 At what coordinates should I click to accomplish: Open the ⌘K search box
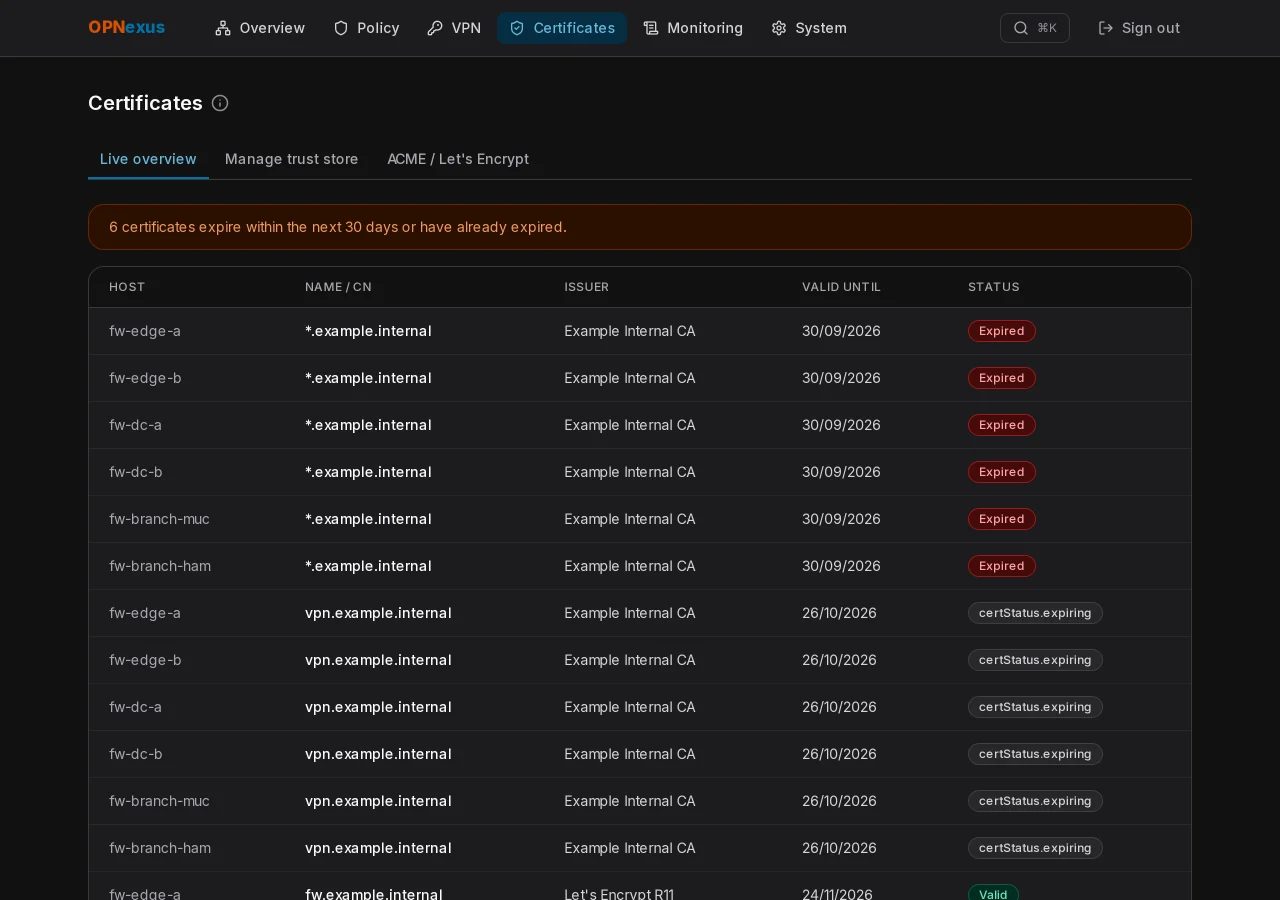coord(1035,28)
